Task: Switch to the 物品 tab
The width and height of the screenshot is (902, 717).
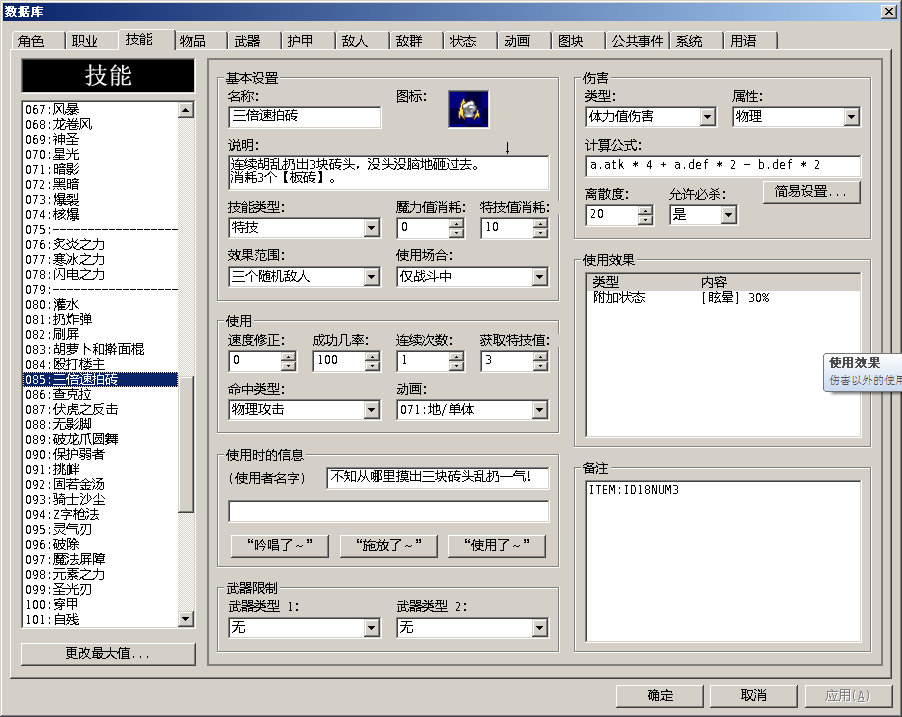Action: 199,41
